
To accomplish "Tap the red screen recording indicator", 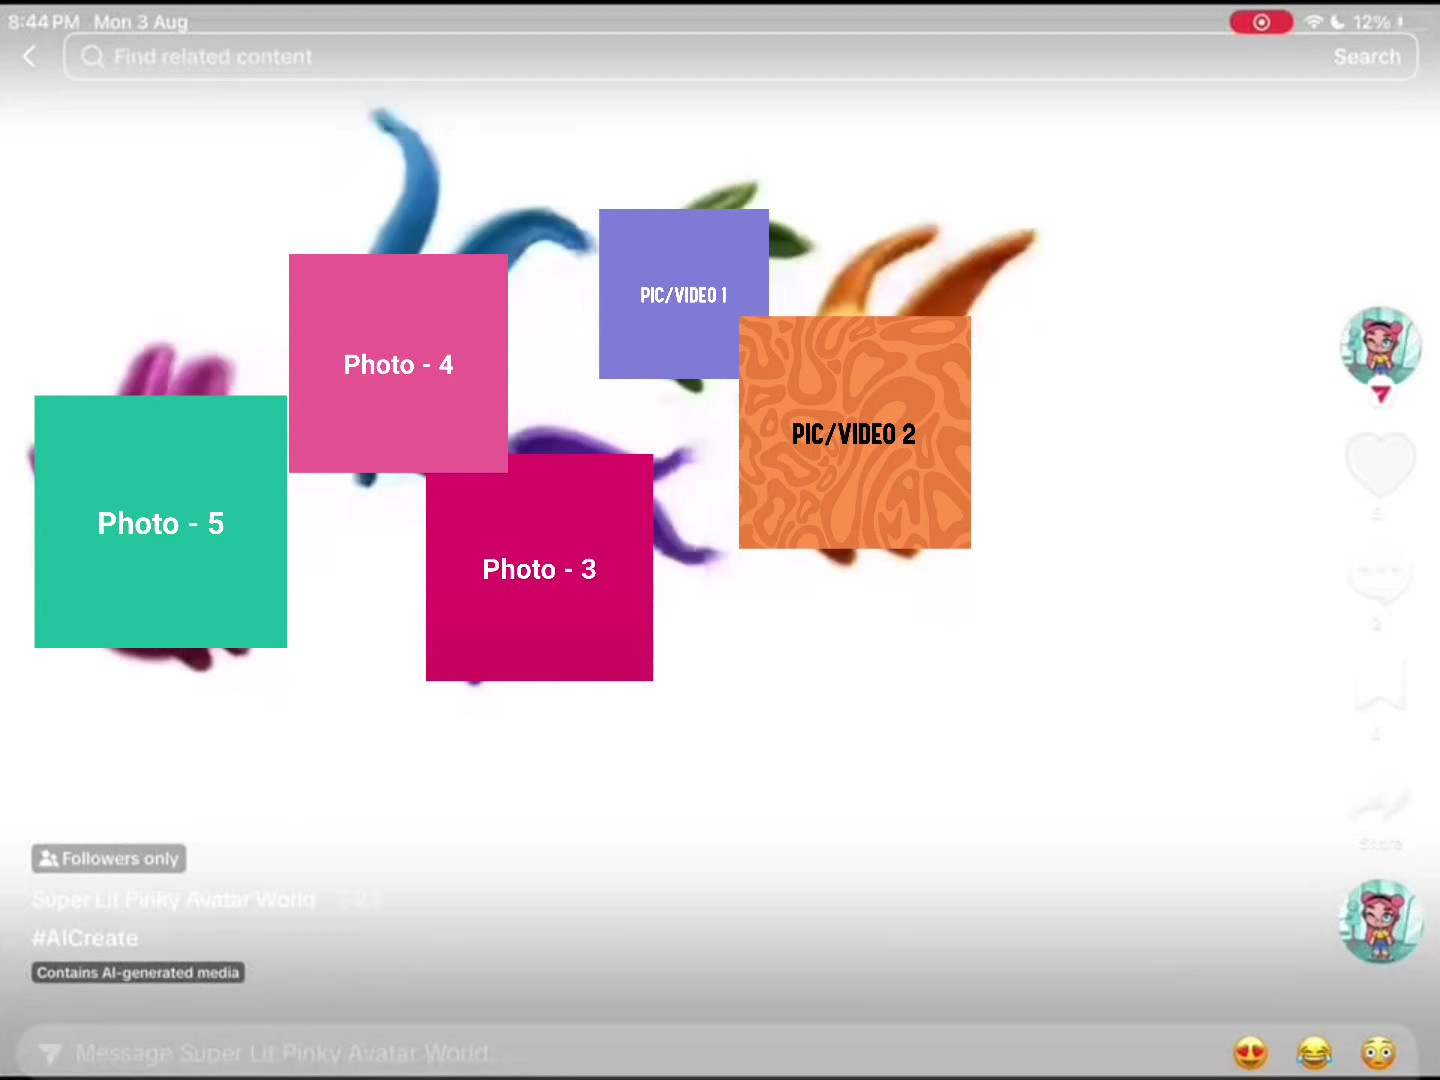I will 1261,22.
